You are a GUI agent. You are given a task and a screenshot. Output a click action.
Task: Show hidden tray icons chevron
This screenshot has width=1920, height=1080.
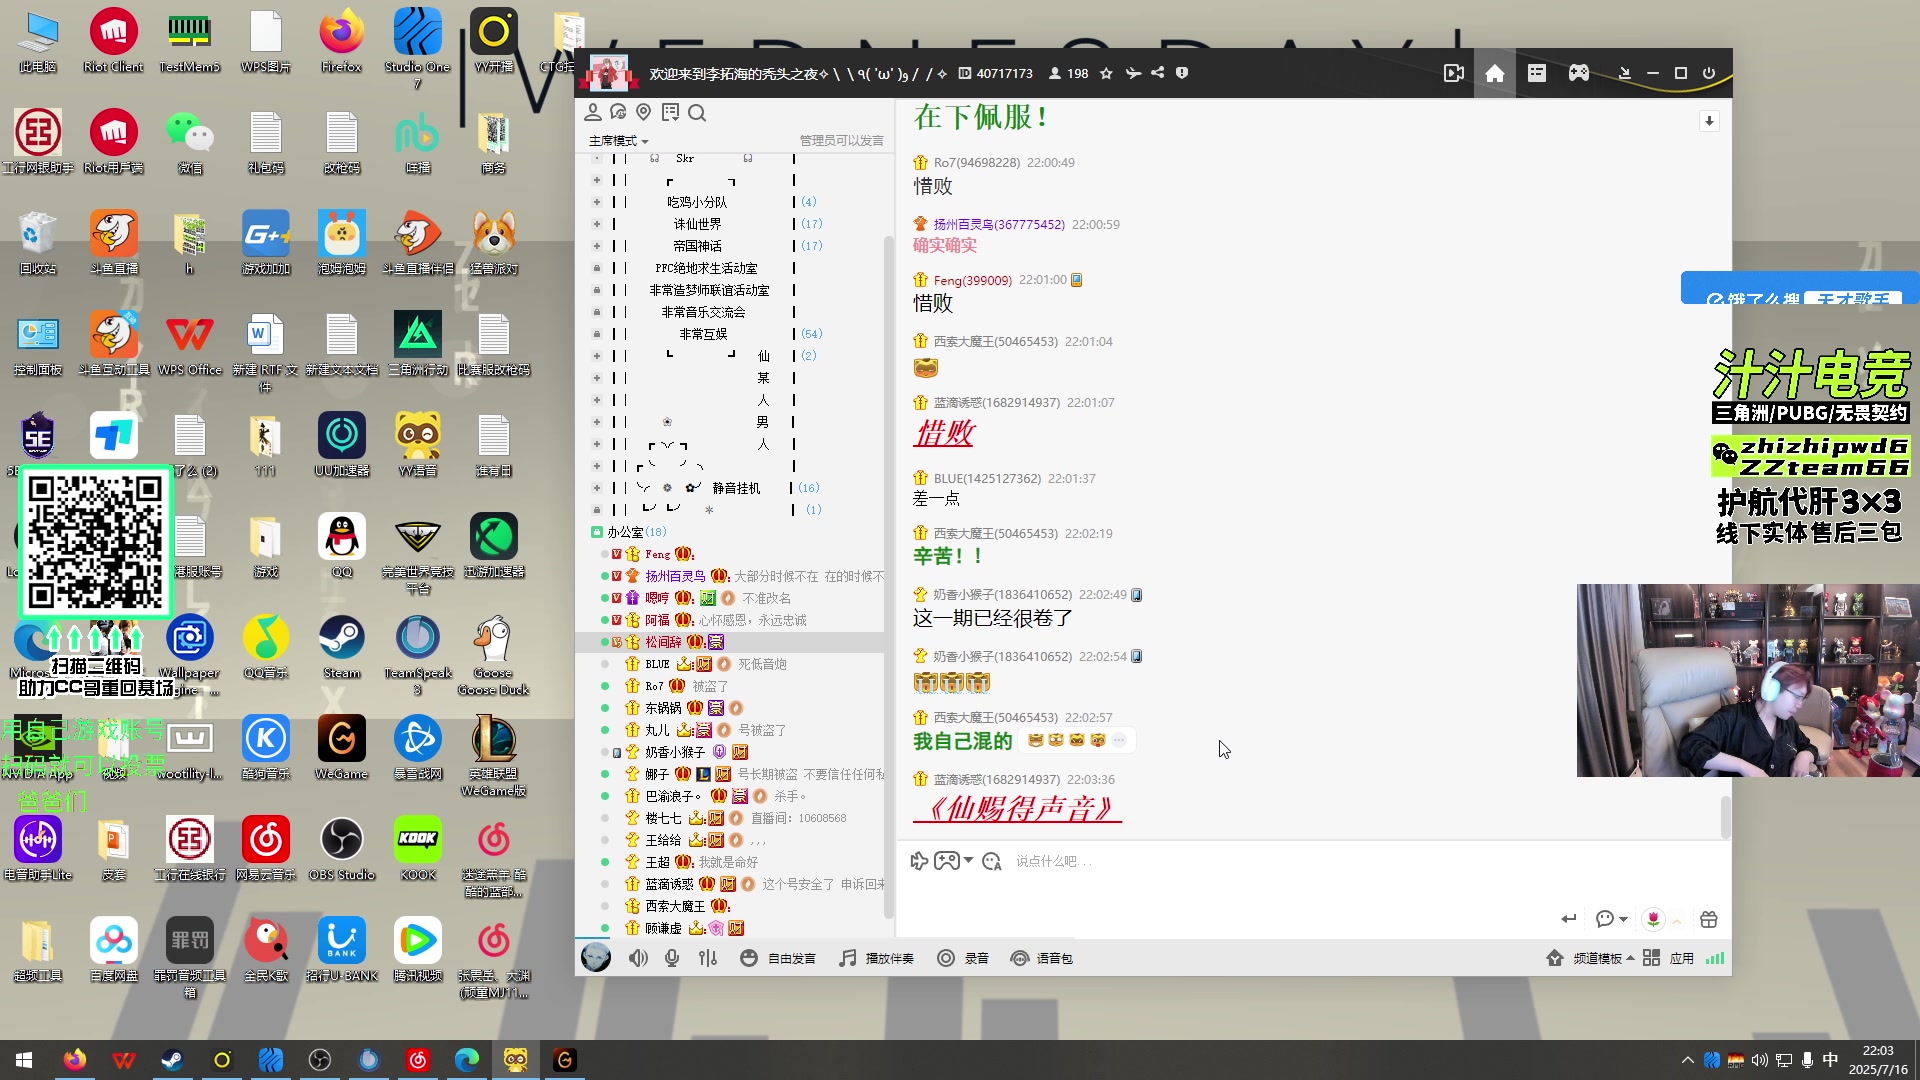[1688, 1060]
